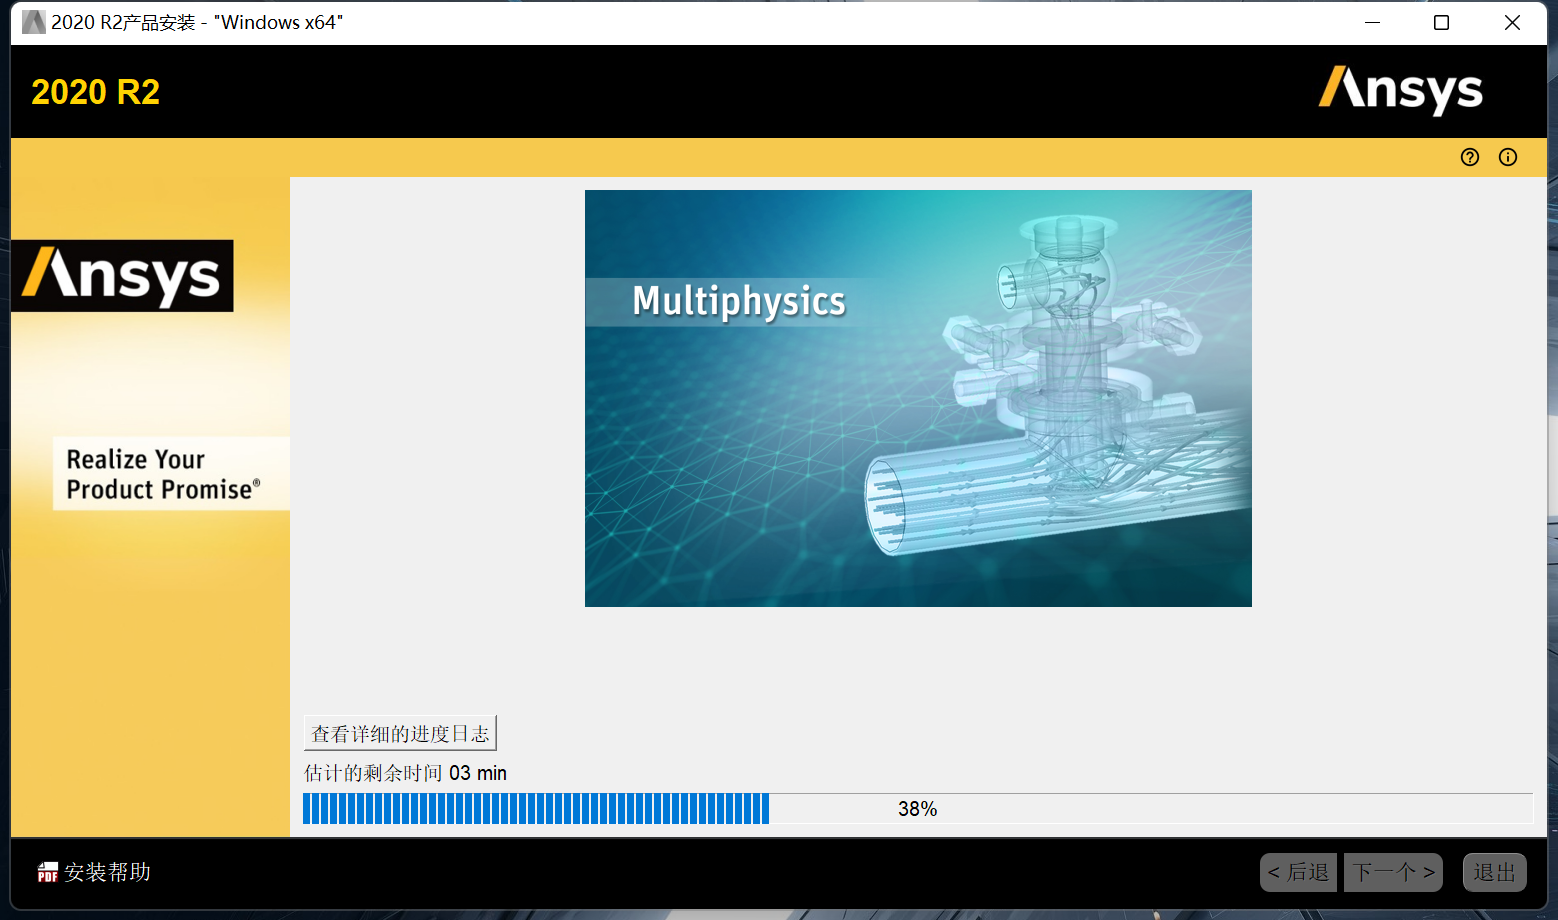The width and height of the screenshot is (1558, 920).
Task: Click the 38% percentage text
Action: [x=917, y=808]
